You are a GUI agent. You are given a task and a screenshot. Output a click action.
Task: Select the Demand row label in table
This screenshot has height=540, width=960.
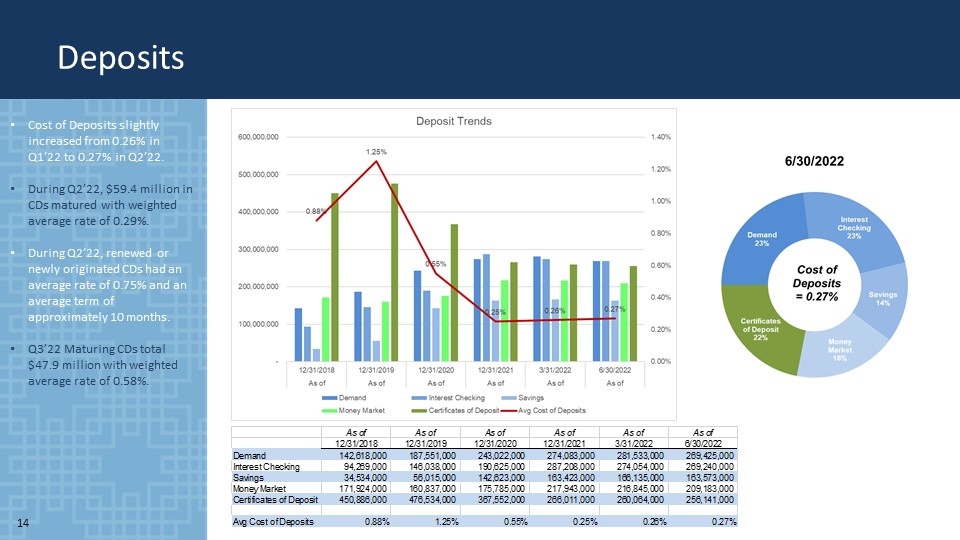point(249,454)
